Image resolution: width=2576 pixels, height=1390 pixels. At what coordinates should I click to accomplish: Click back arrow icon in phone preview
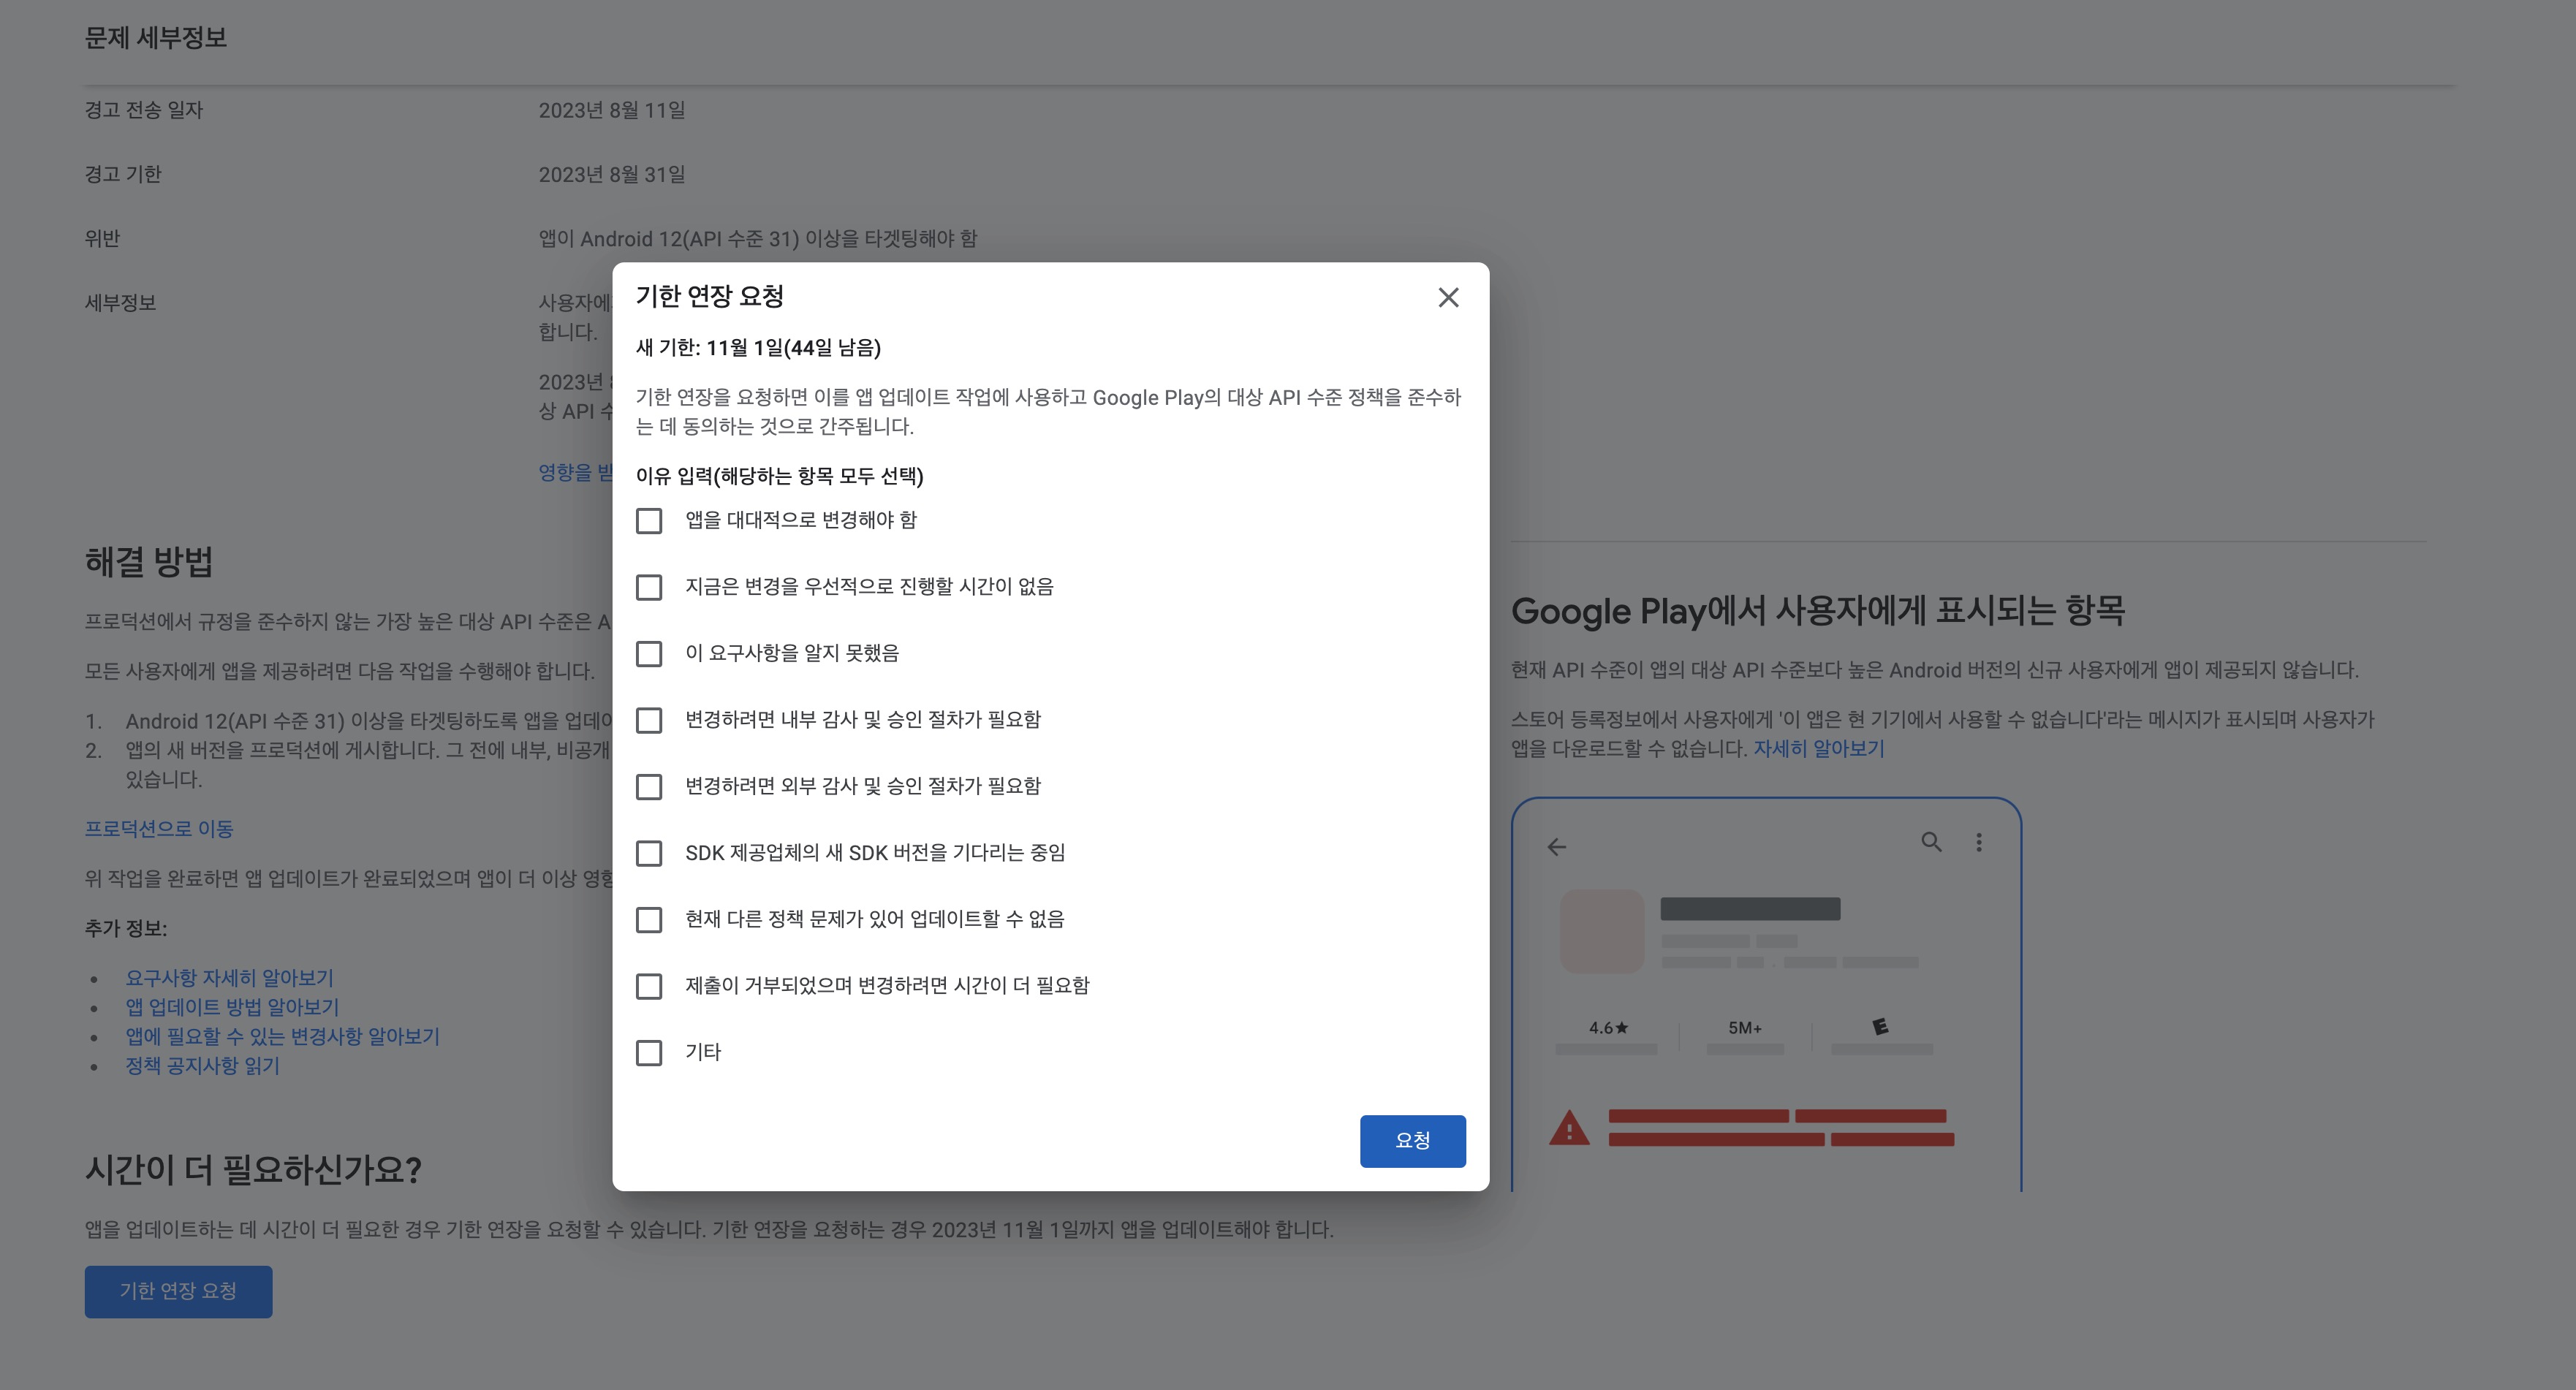pyautogui.click(x=1557, y=847)
